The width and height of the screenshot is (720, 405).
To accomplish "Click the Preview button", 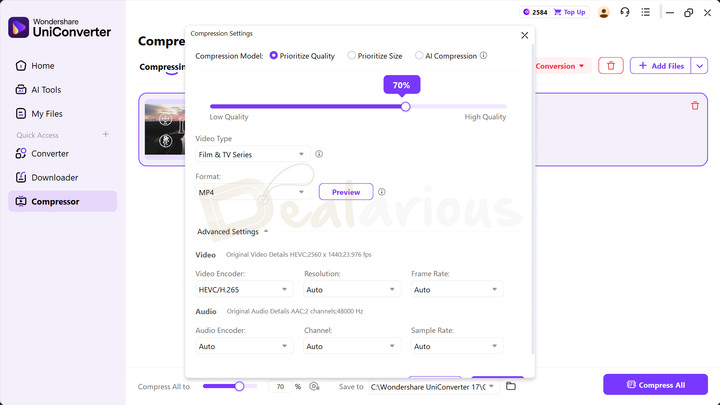I will point(346,192).
